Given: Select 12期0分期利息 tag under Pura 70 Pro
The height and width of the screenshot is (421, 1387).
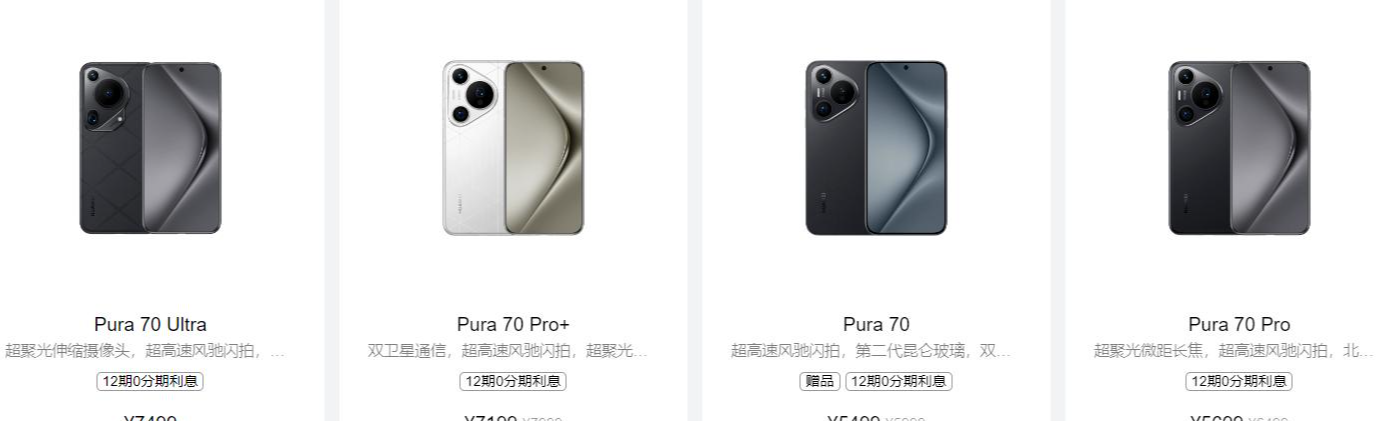Looking at the screenshot, I should 1239,381.
